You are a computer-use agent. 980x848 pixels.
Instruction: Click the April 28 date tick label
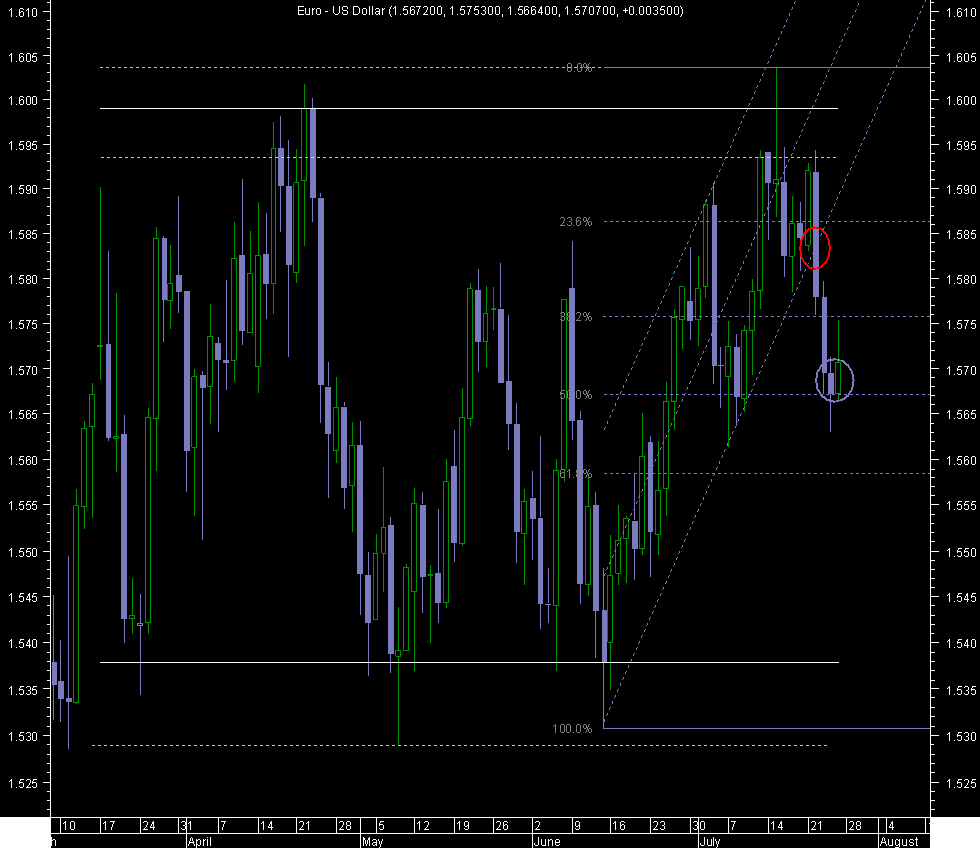click(345, 826)
